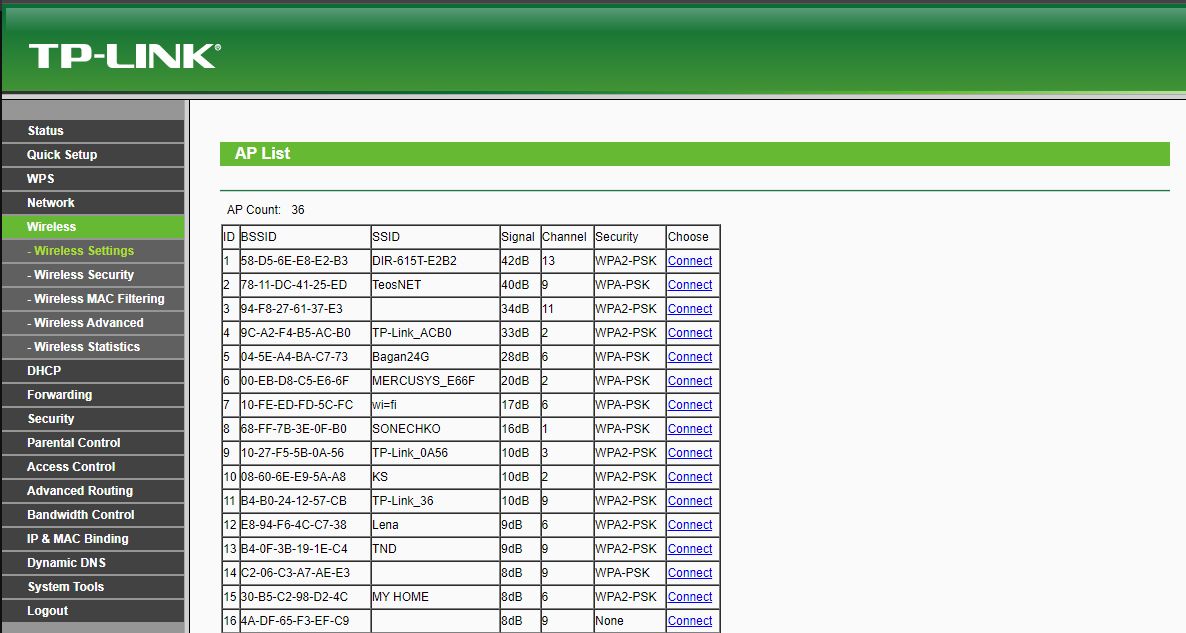Connect to AP with BSSID C2-06-C3-A7-AE-E3
1186x633 pixels.
(690, 573)
